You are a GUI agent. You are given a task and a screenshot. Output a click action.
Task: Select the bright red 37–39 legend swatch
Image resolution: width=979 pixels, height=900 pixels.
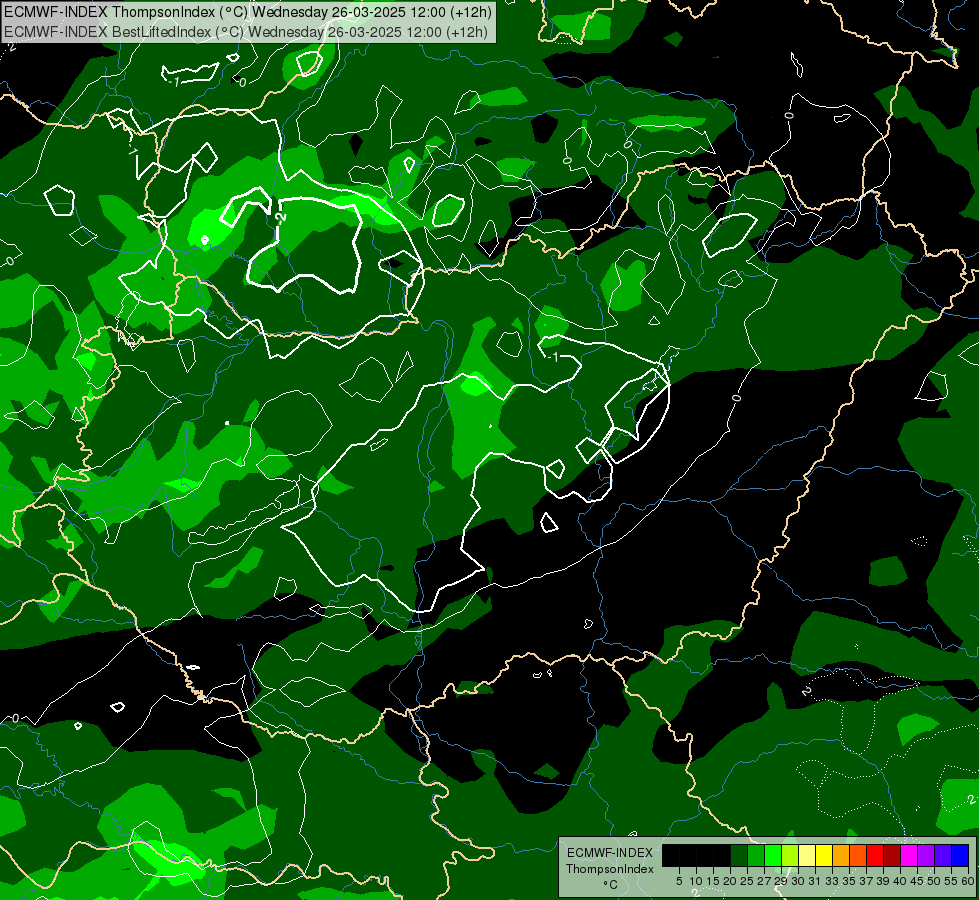(875, 856)
